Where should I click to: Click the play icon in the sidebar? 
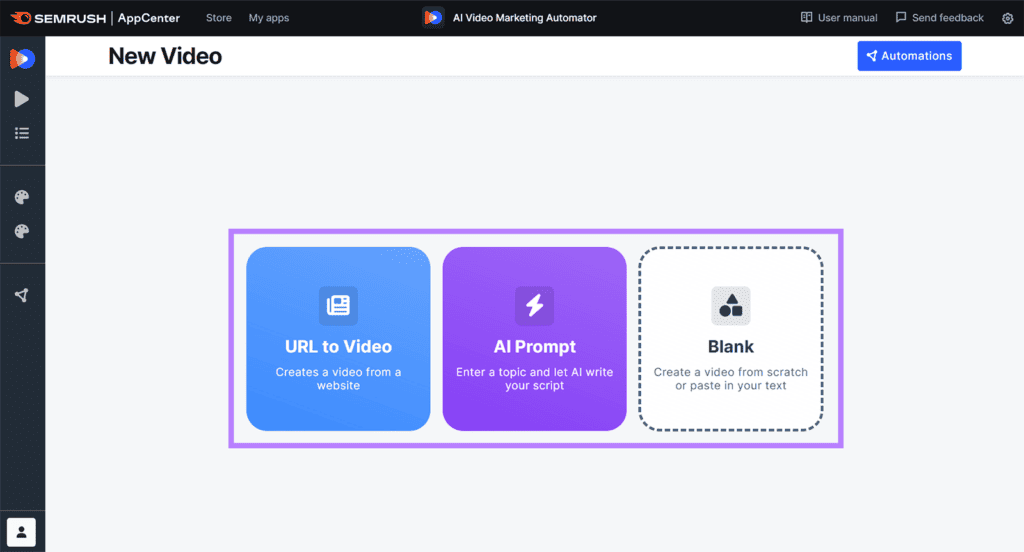pyautogui.click(x=22, y=99)
